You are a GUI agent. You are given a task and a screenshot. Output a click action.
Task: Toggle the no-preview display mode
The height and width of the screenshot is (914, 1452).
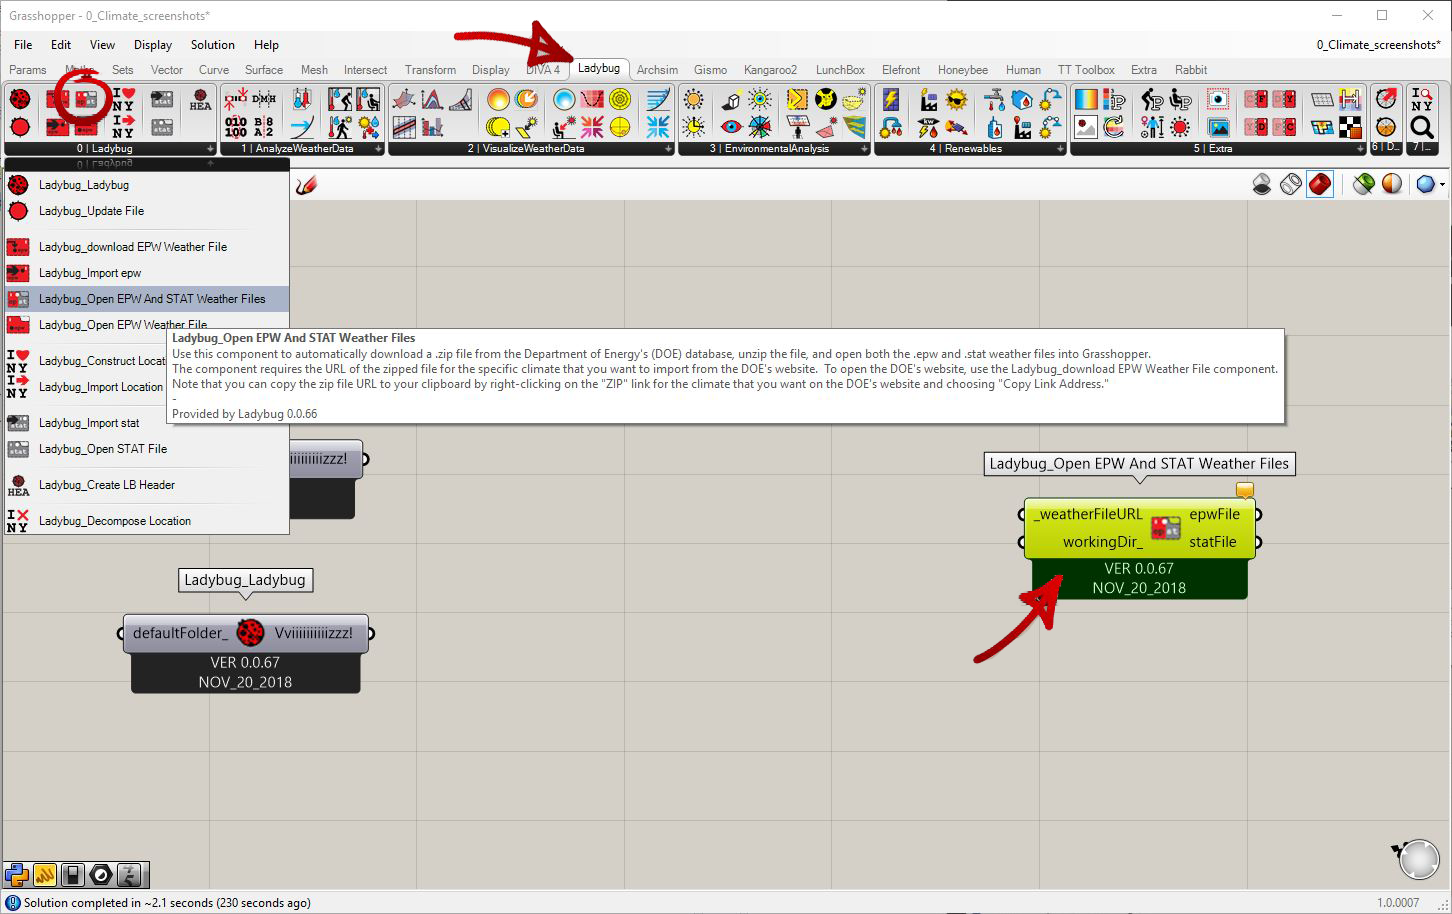coord(1262,185)
